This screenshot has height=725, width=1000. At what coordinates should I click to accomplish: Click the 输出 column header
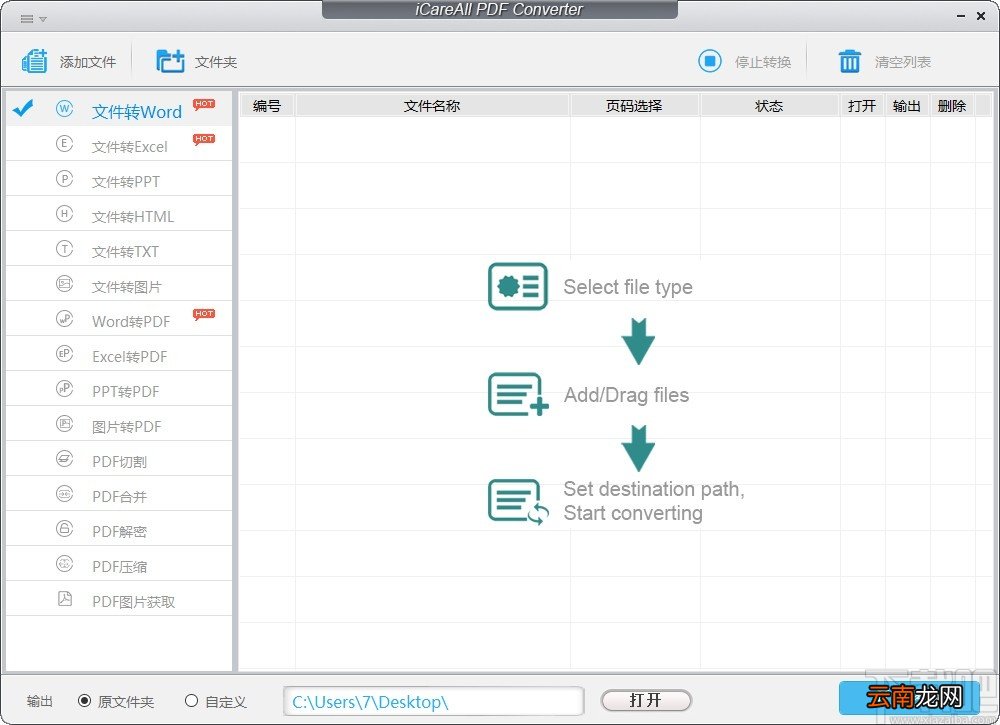tap(907, 105)
